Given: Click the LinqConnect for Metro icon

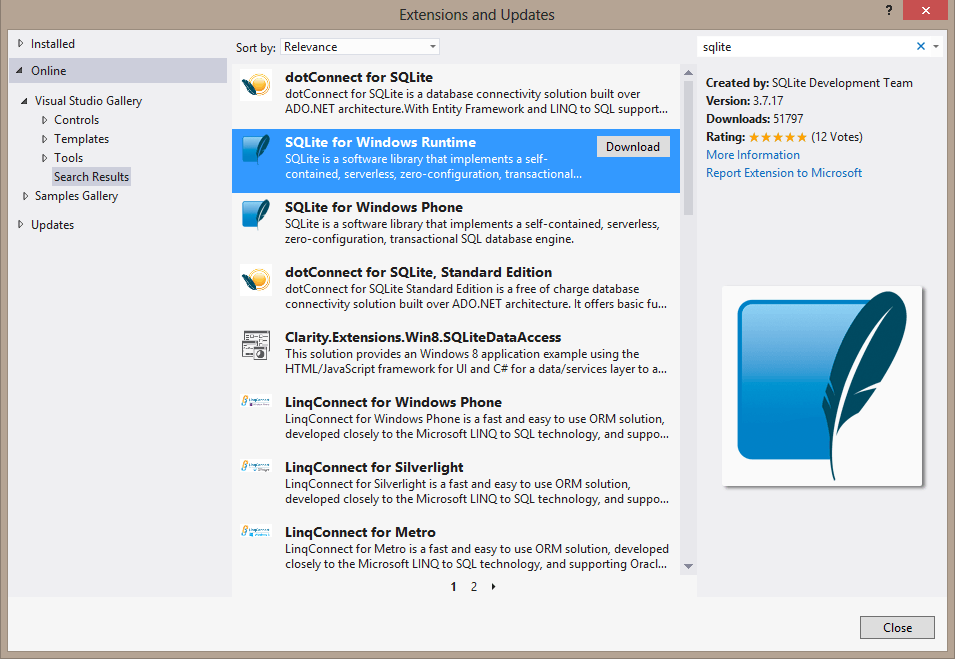Looking at the screenshot, I should click(x=256, y=531).
